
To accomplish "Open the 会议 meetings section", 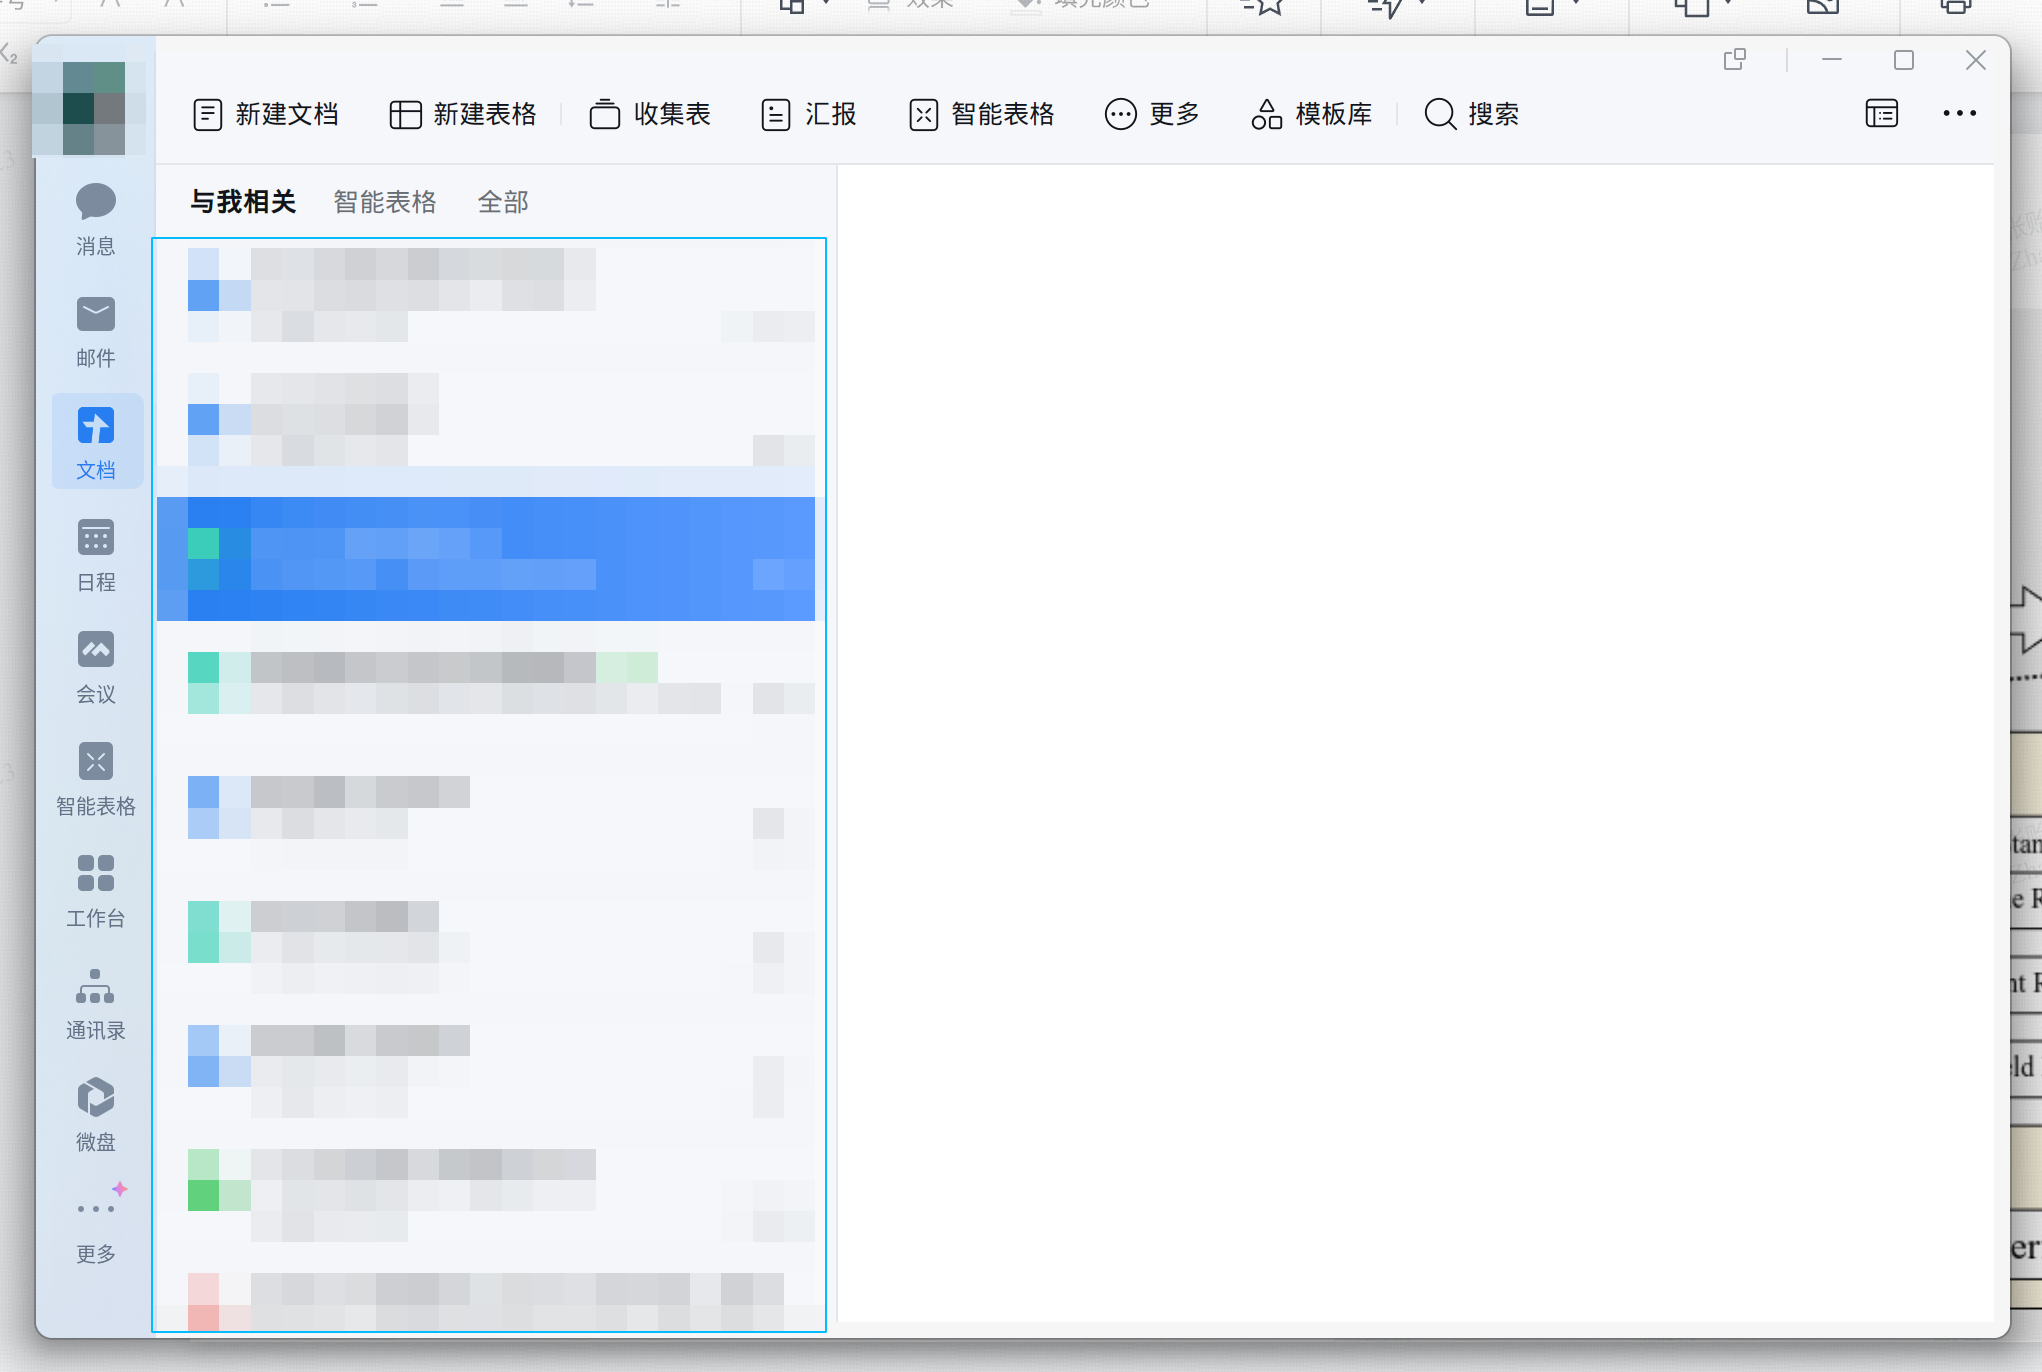I will point(96,668).
